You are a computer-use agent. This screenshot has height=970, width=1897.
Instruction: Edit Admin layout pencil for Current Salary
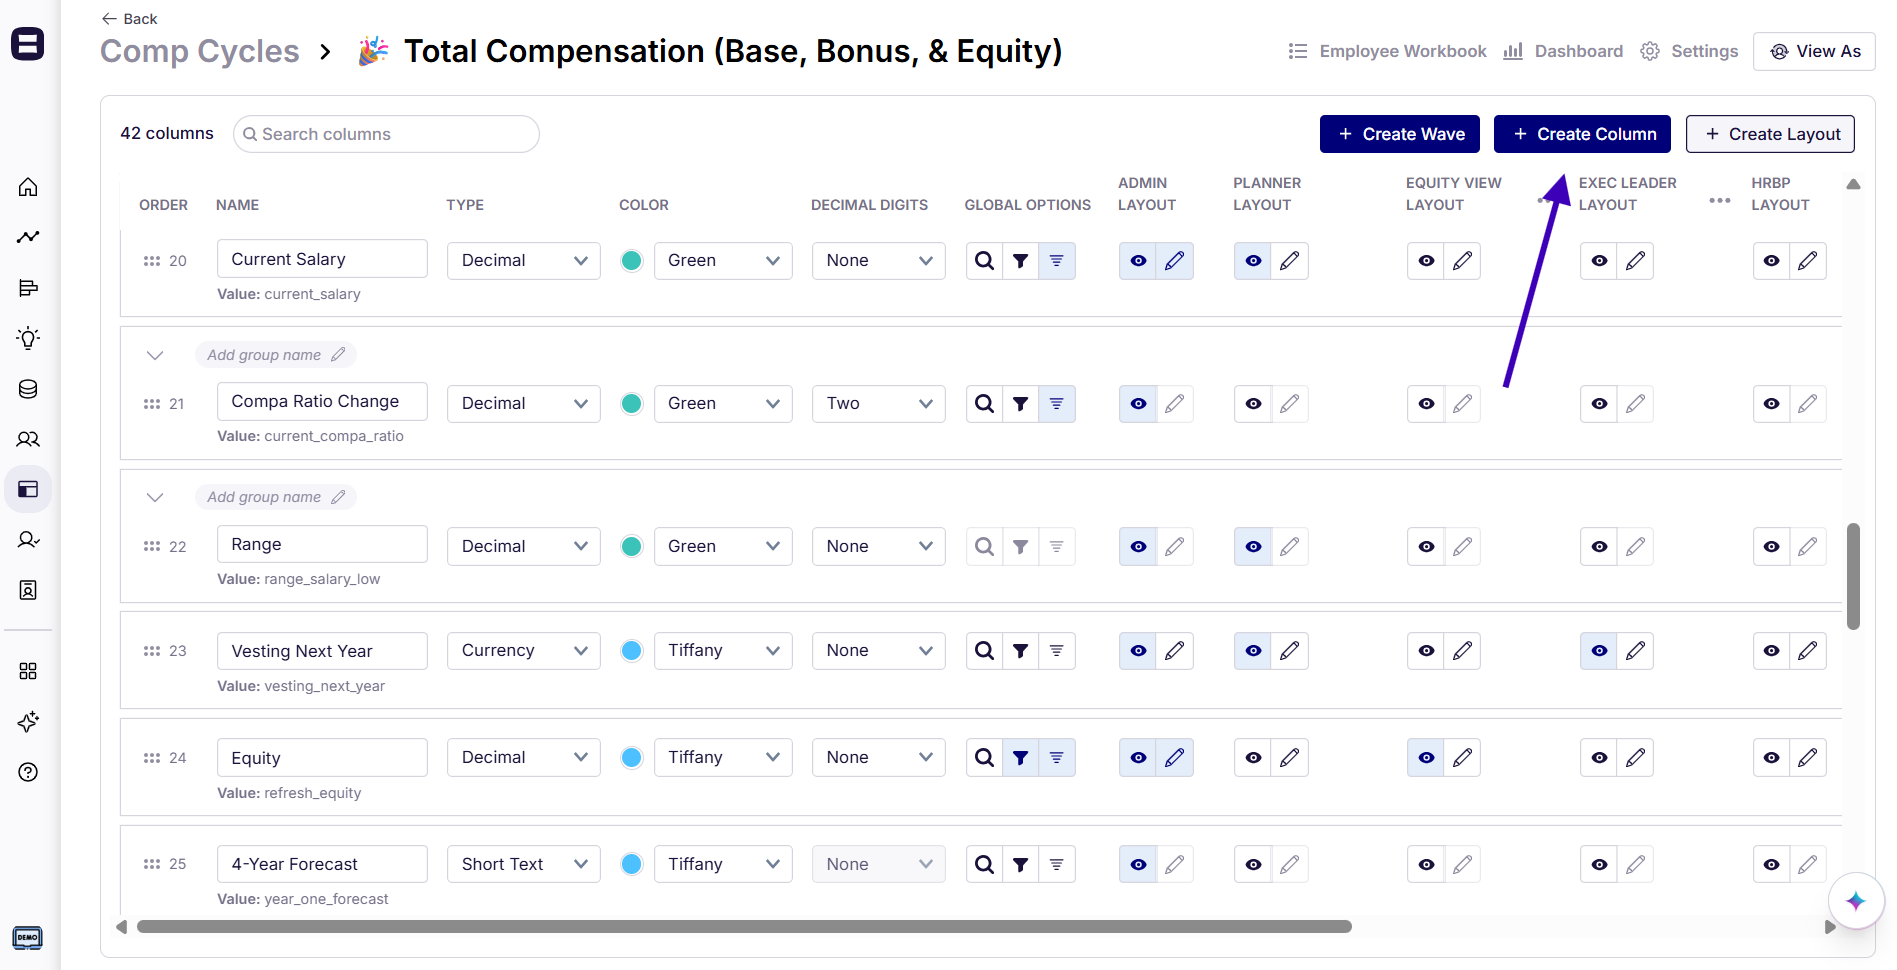(x=1174, y=261)
